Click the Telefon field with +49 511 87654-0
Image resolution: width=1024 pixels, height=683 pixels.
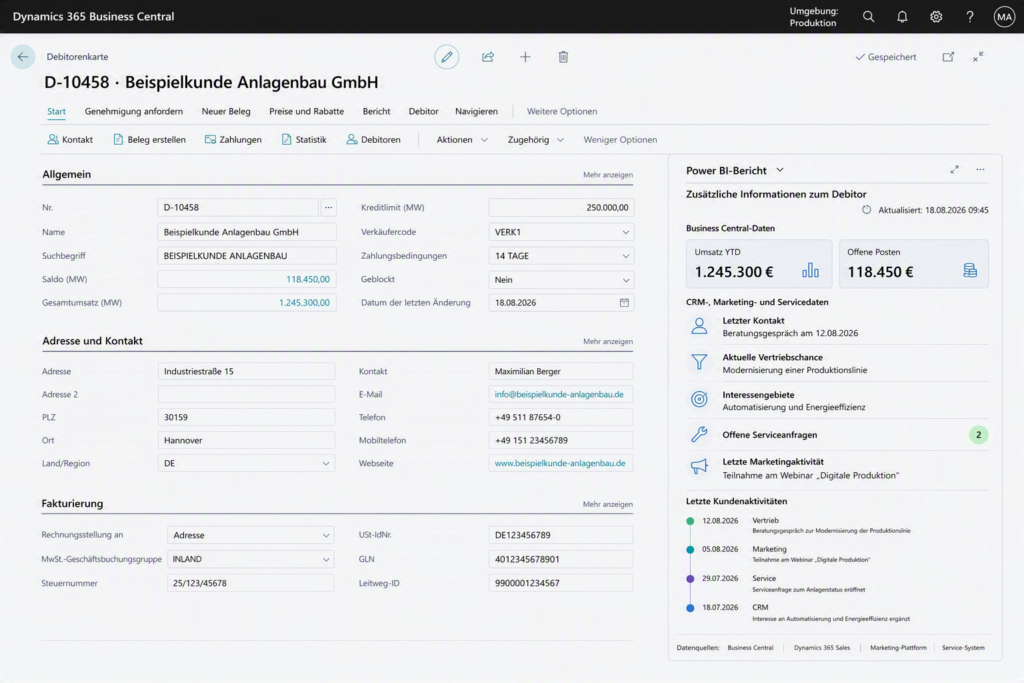click(560, 417)
